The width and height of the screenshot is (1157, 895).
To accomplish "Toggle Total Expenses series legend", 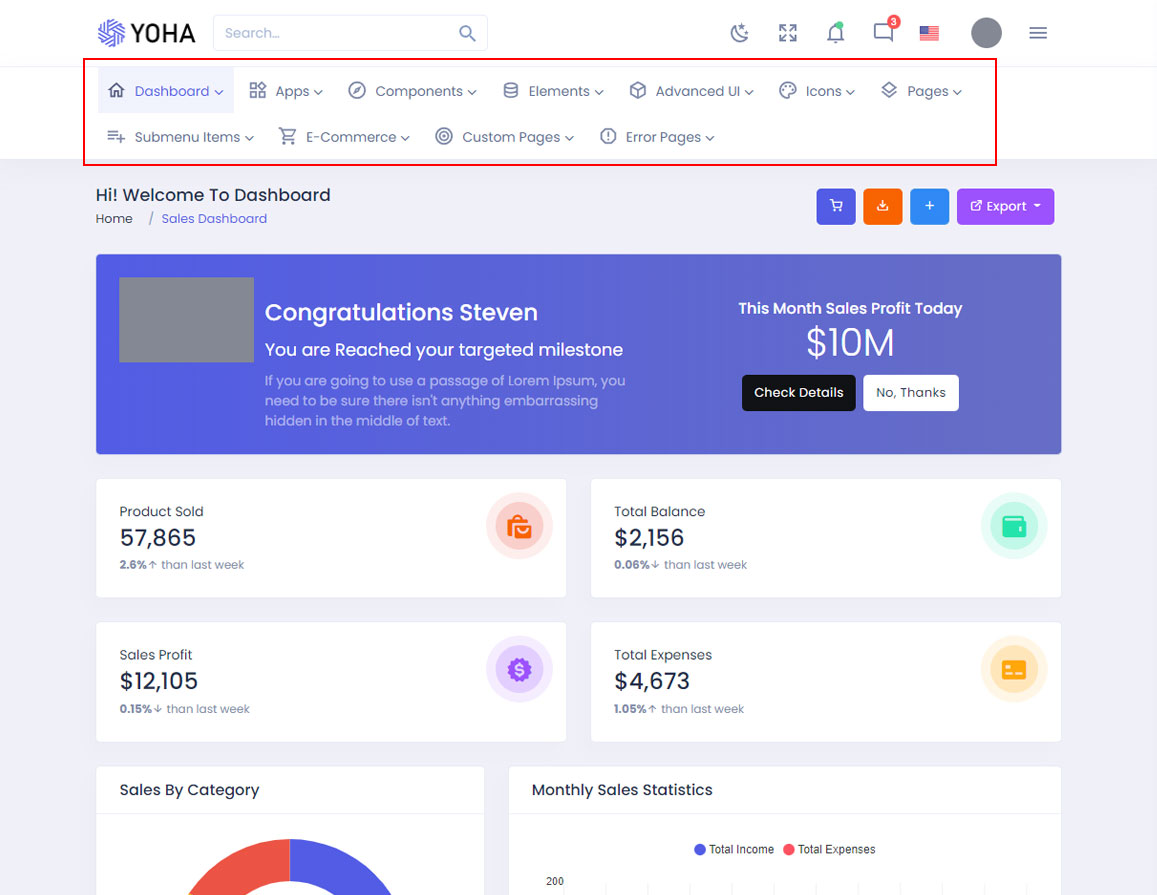I will coord(829,850).
